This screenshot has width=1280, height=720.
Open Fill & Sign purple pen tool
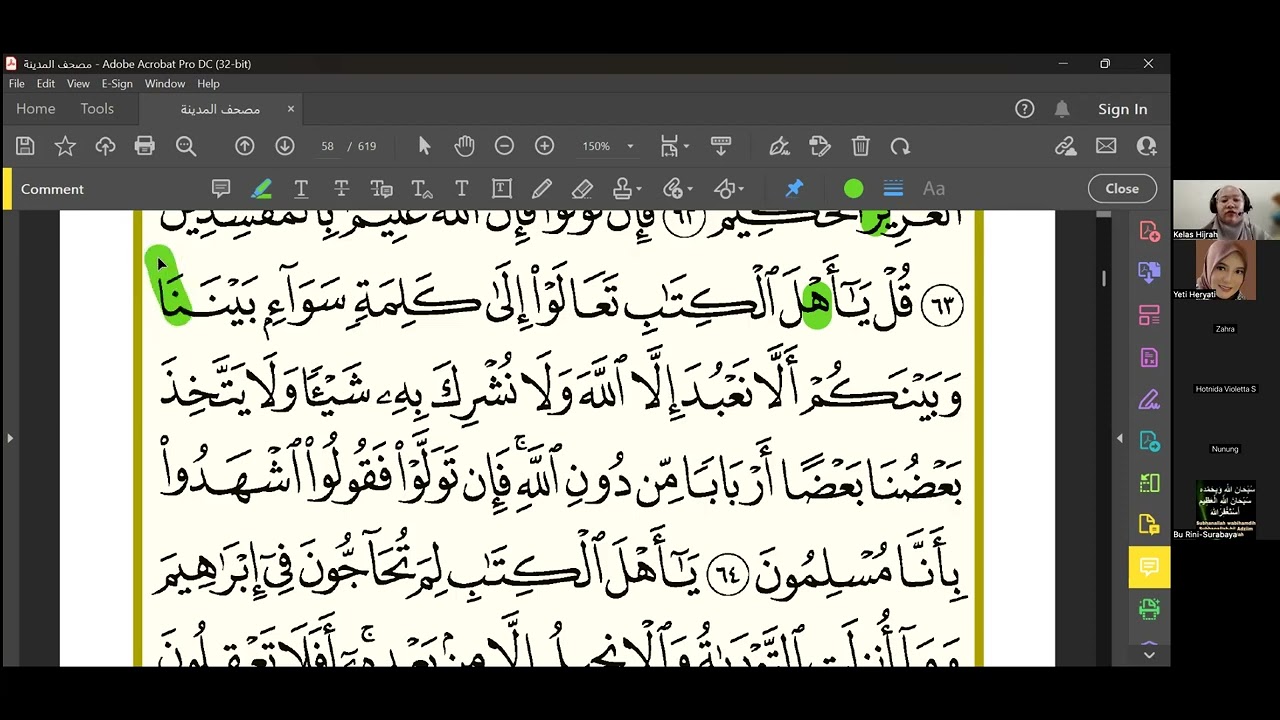1149,400
